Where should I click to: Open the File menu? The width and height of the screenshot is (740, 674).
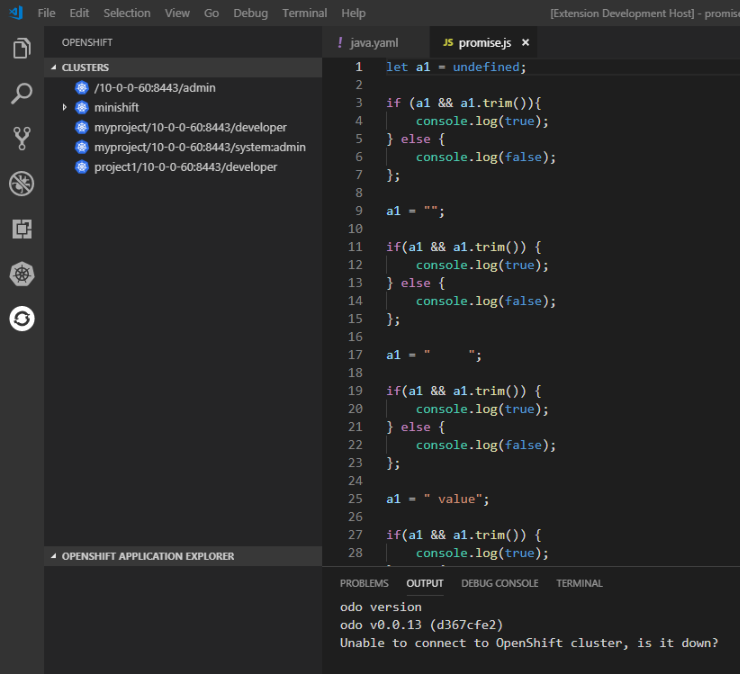pos(46,13)
